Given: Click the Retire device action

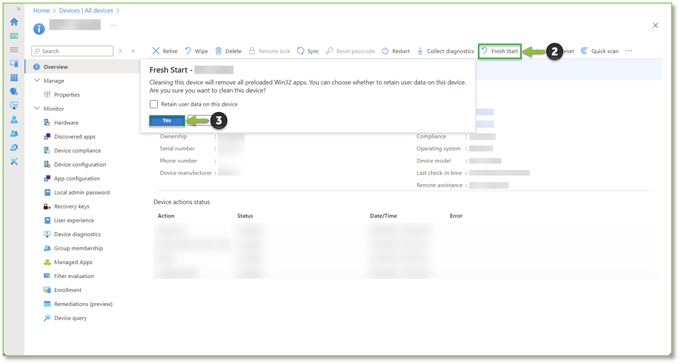Looking at the screenshot, I should pos(164,51).
